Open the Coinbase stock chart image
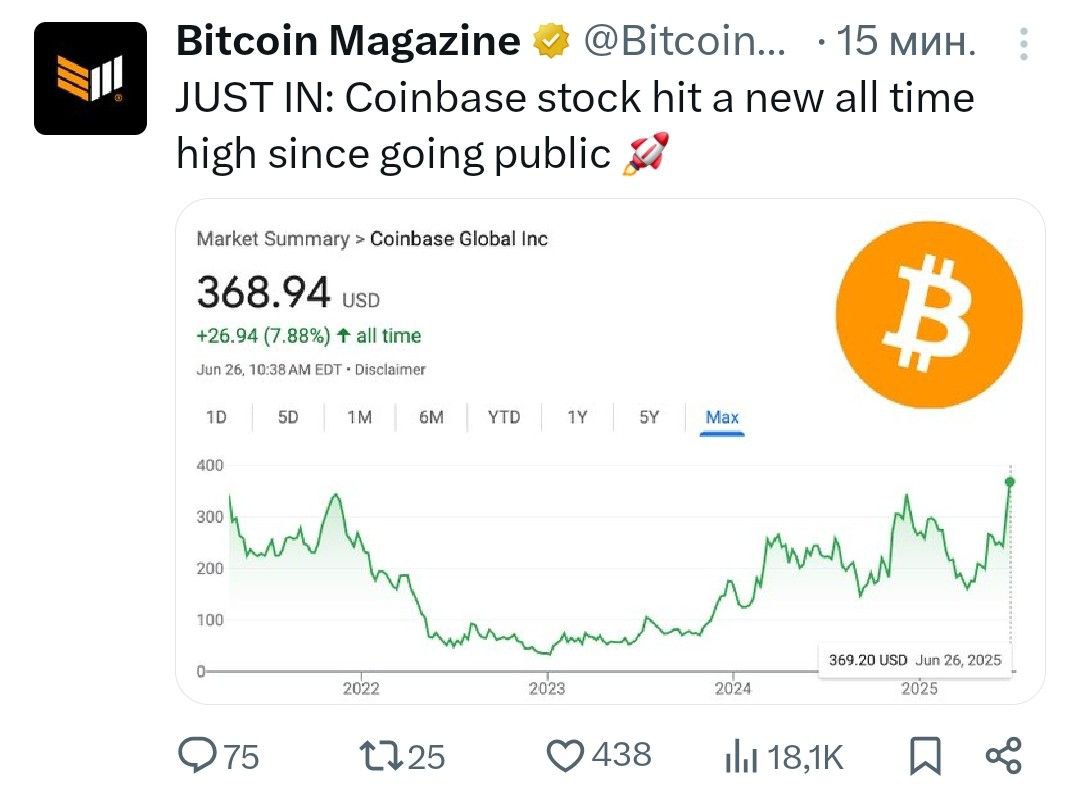Screen dimensions: 1080x799 tap(610, 451)
